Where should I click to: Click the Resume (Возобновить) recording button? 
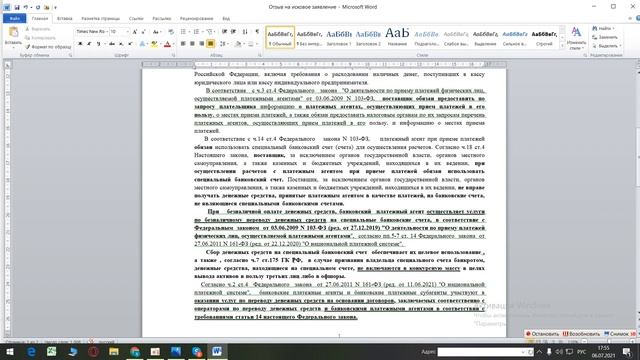coord(581,334)
